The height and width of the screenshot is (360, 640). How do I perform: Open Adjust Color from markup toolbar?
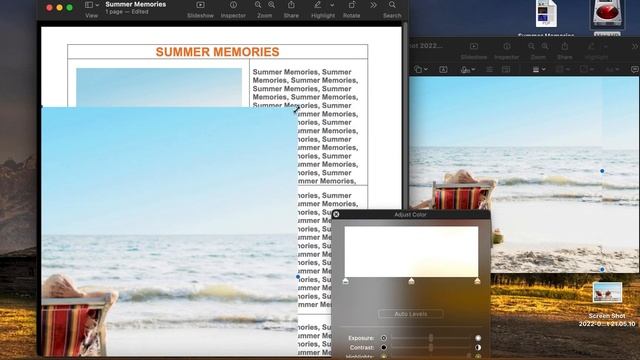[489, 69]
